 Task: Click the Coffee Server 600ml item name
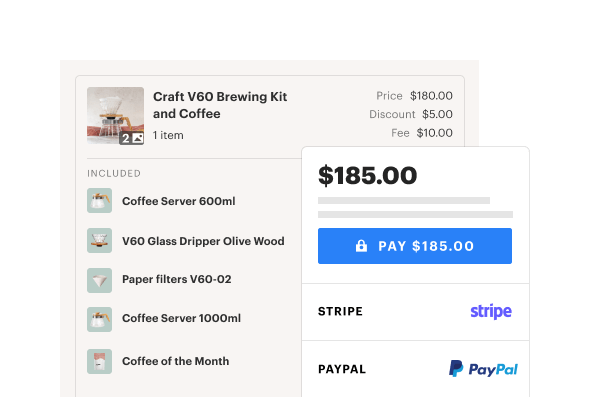(x=179, y=201)
